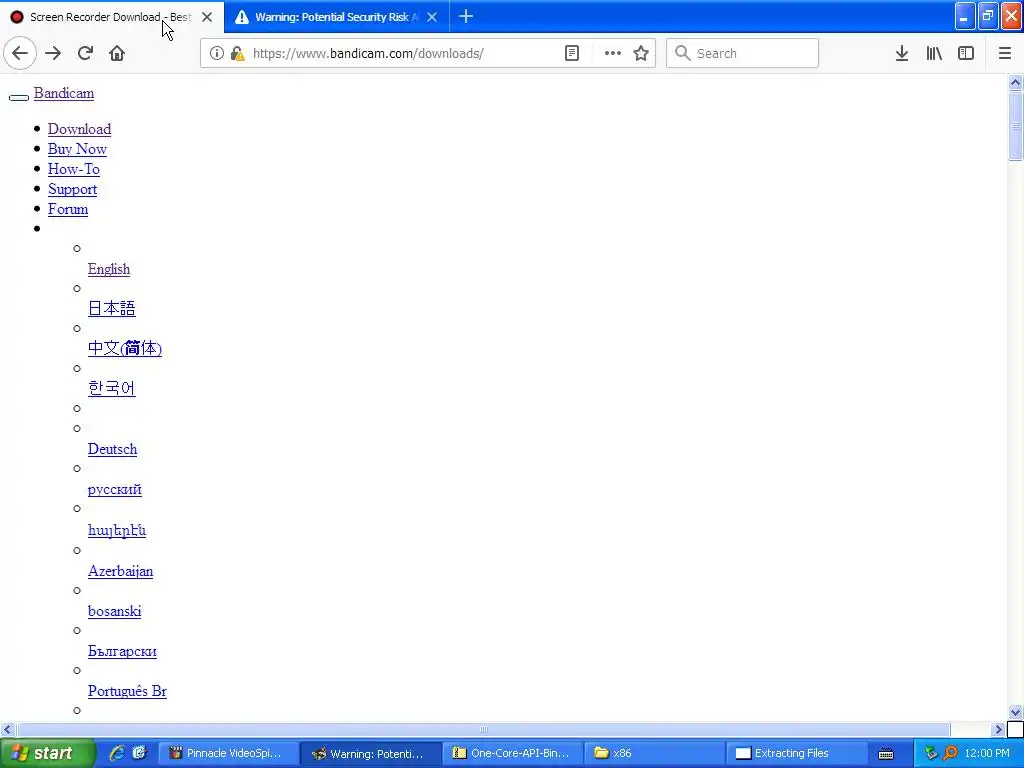Image resolution: width=1024 pixels, height=768 pixels.
Task: Open the How-To link
Action: [x=74, y=169]
